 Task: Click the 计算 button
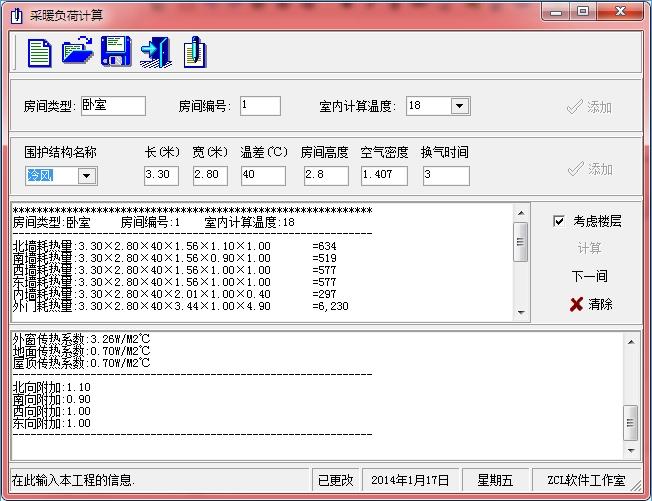point(589,248)
